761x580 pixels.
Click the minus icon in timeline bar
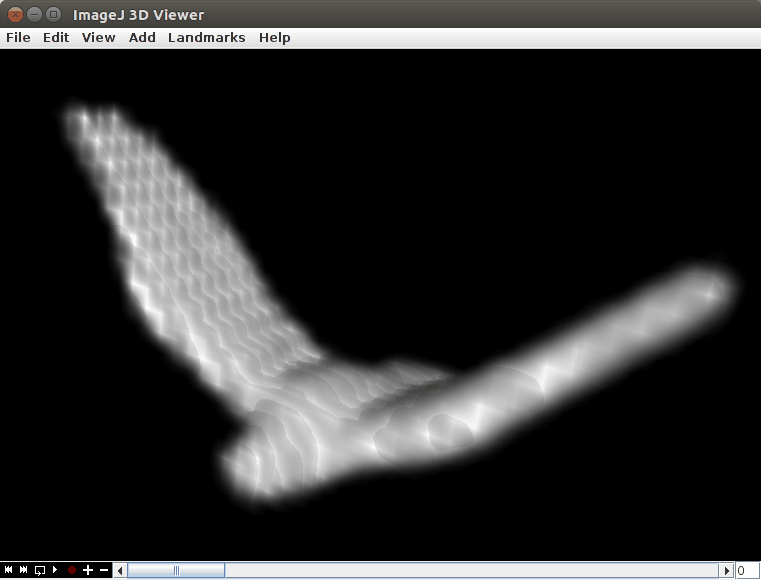pyautogui.click(x=104, y=570)
